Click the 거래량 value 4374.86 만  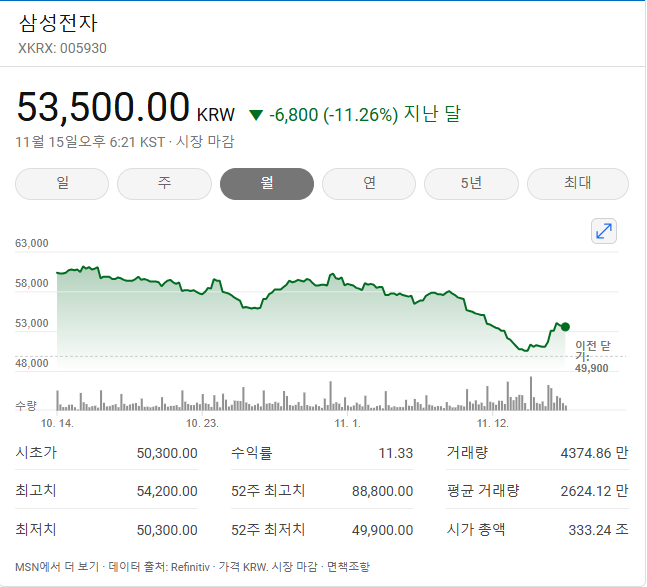(x=594, y=453)
